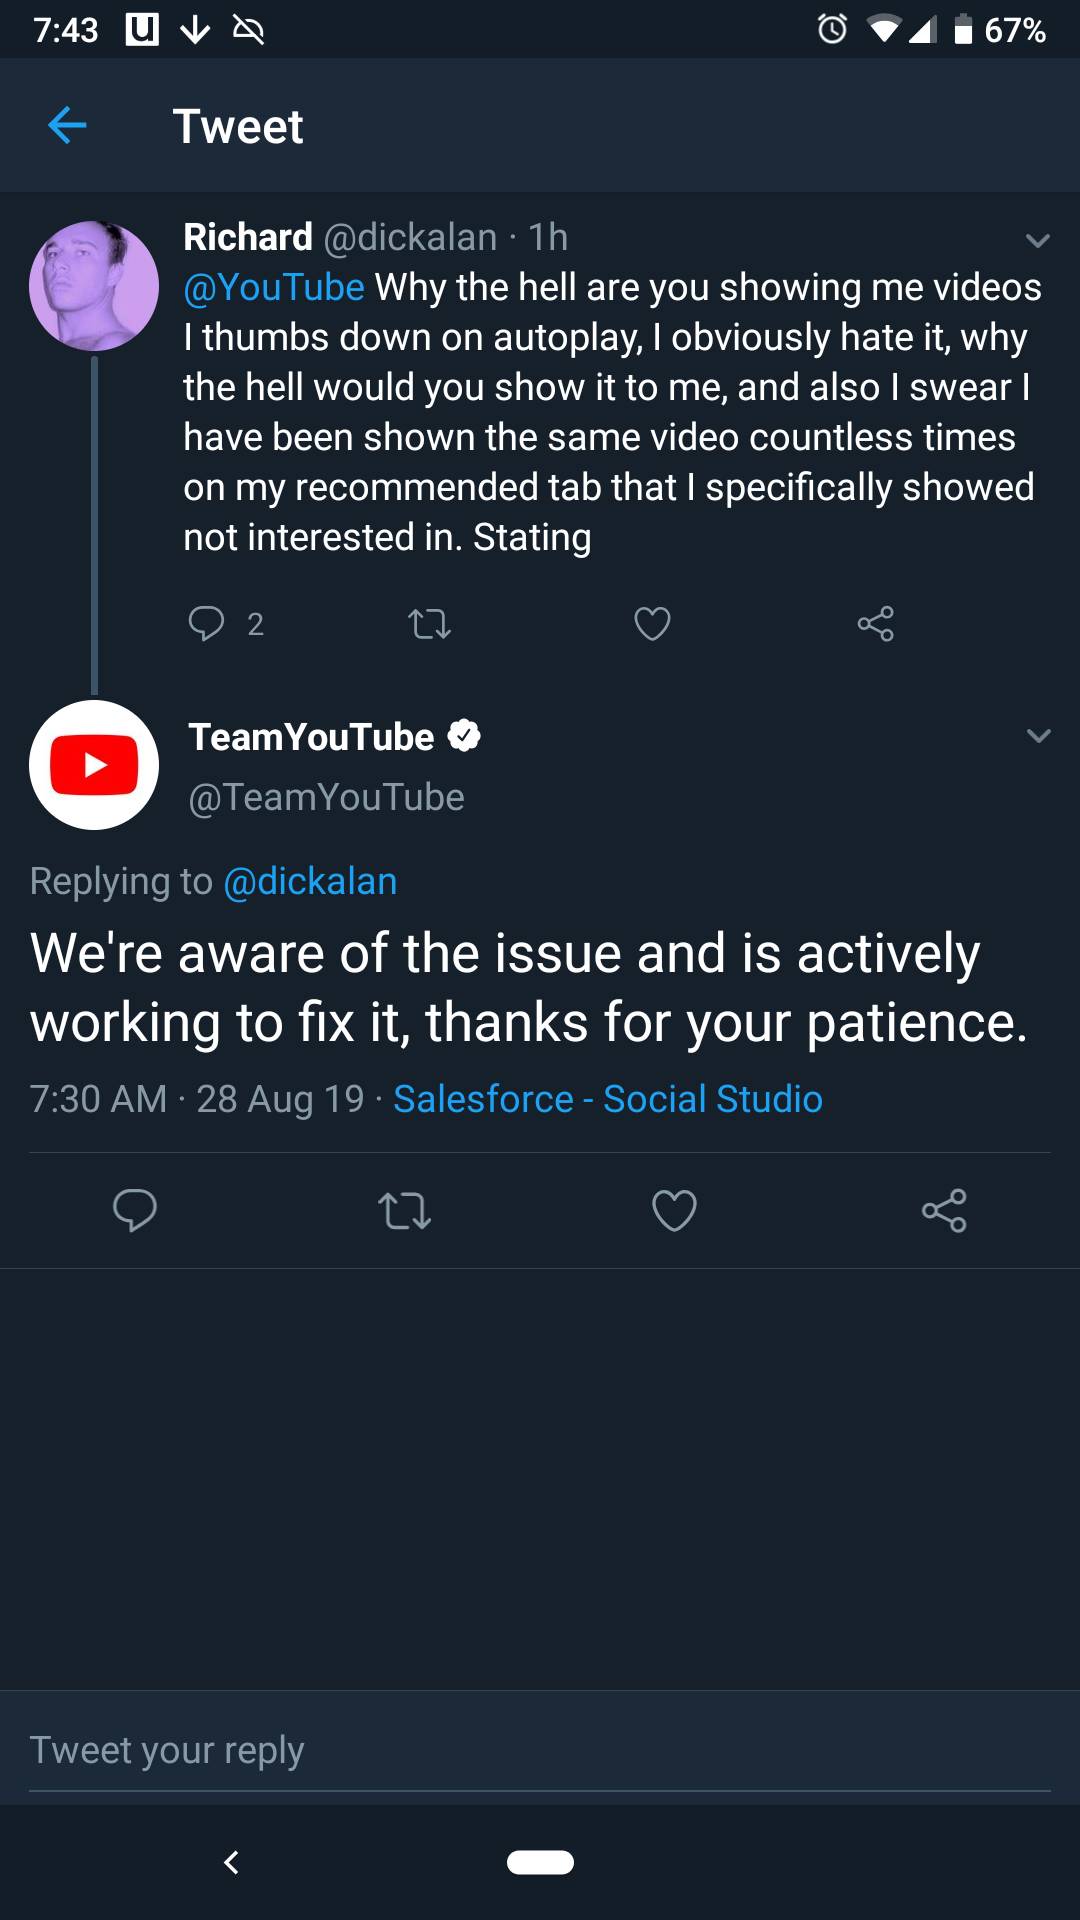Open Richard's tweet options chevron
The image size is (1080, 1920).
1038,240
